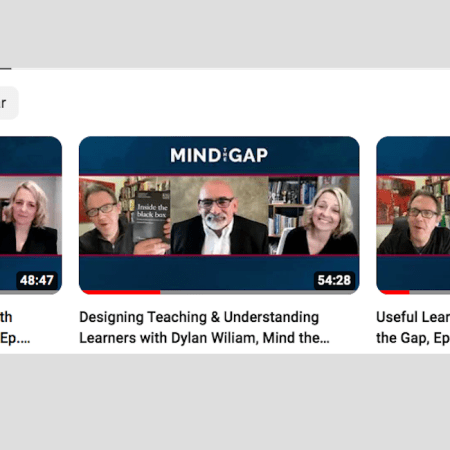Open the 'Useful Lear...' video thumbnail
The image size is (450, 450).
click(x=413, y=215)
